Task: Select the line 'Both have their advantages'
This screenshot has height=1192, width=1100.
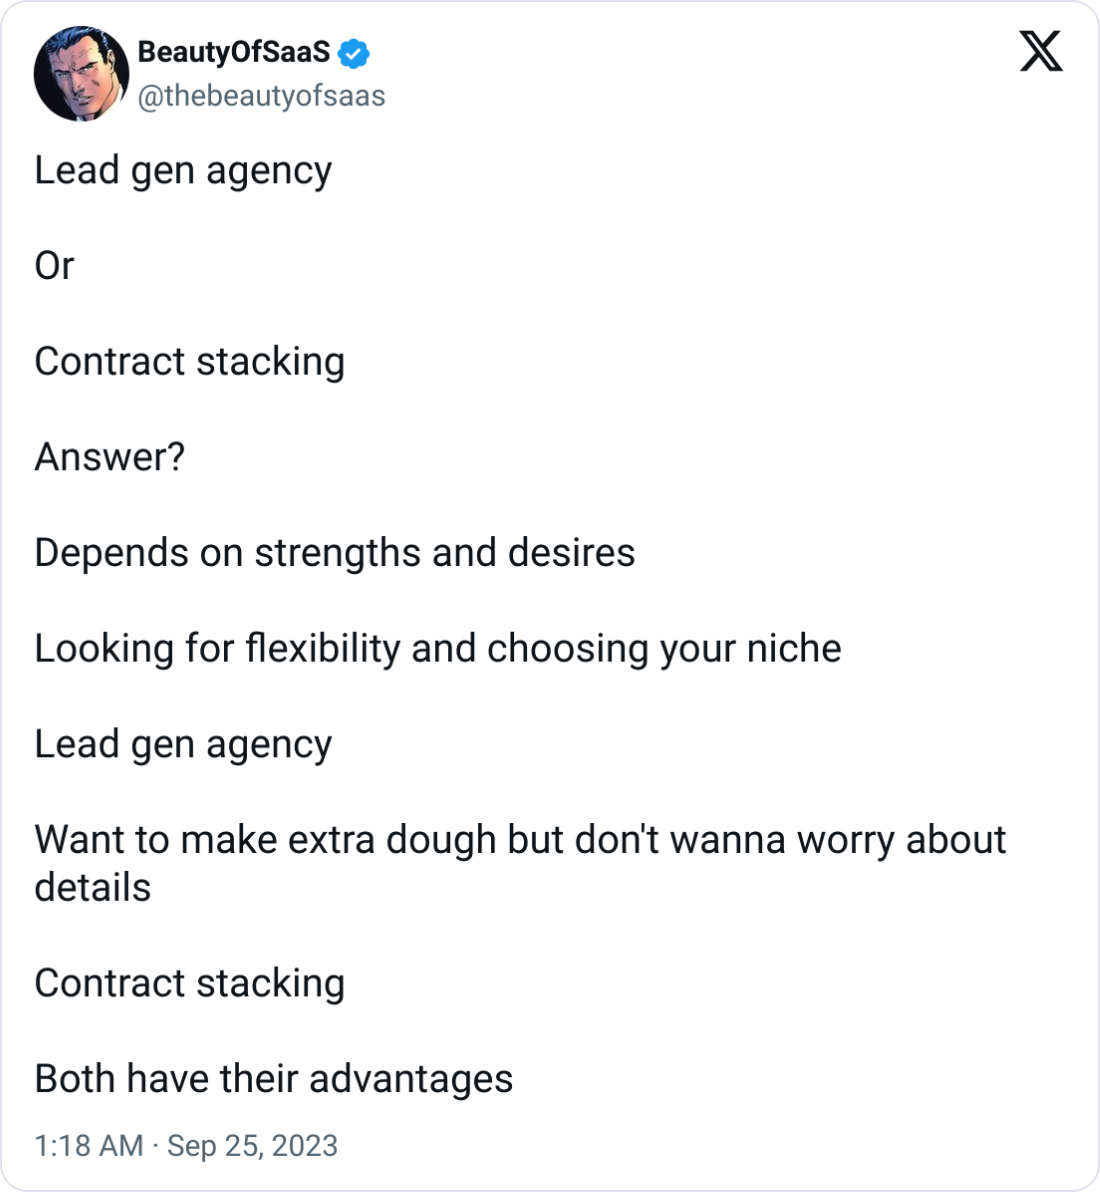Action: point(273,1079)
